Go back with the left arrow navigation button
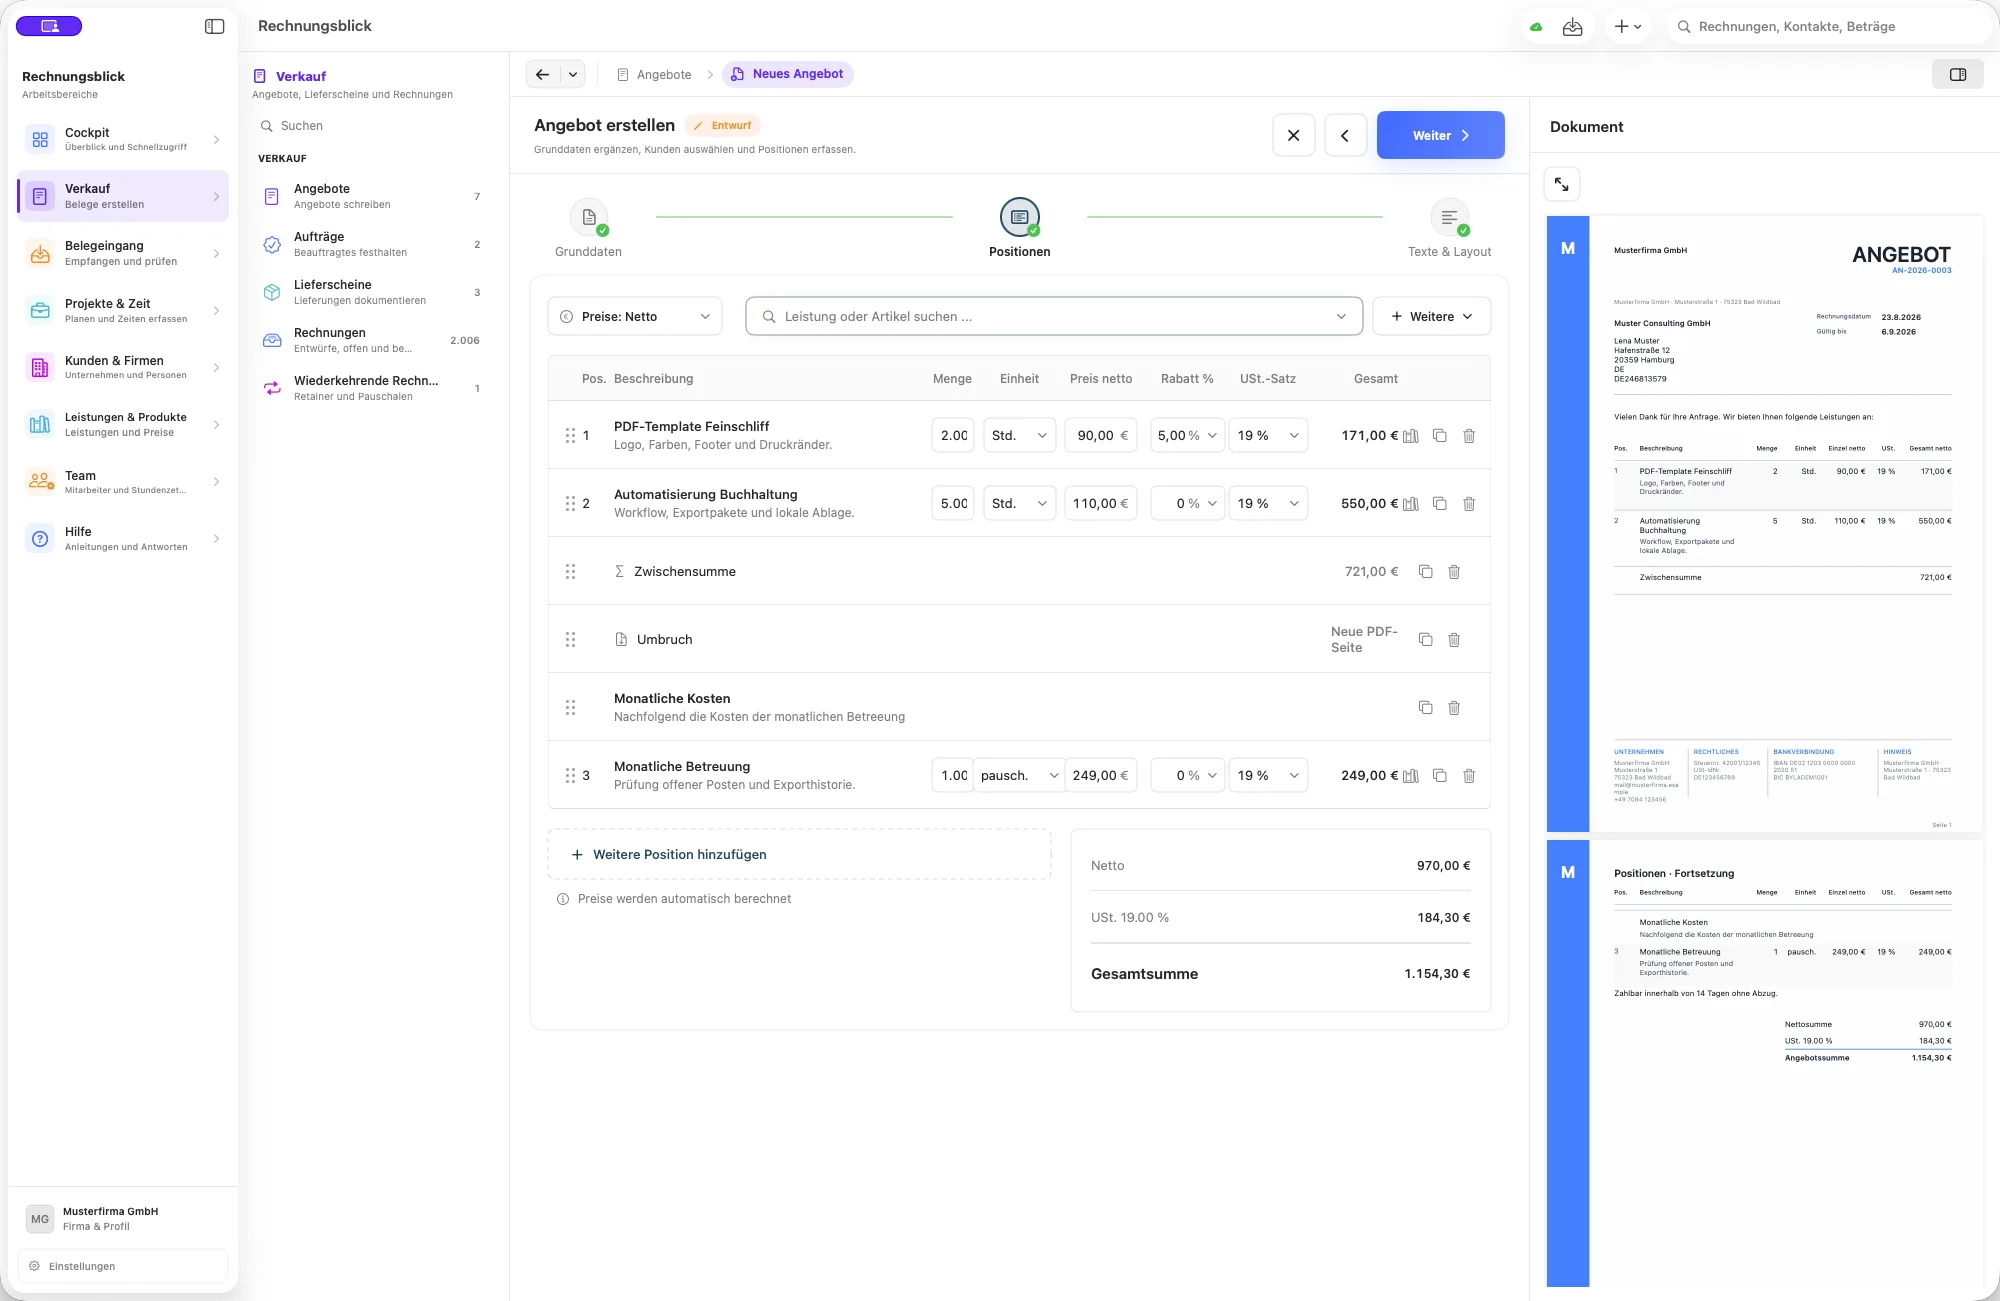This screenshot has width=2000, height=1301. (x=542, y=74)
